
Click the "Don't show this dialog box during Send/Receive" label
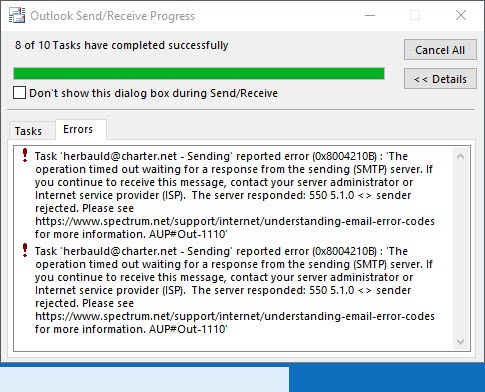pyautogui.click(x=153, y=93)
